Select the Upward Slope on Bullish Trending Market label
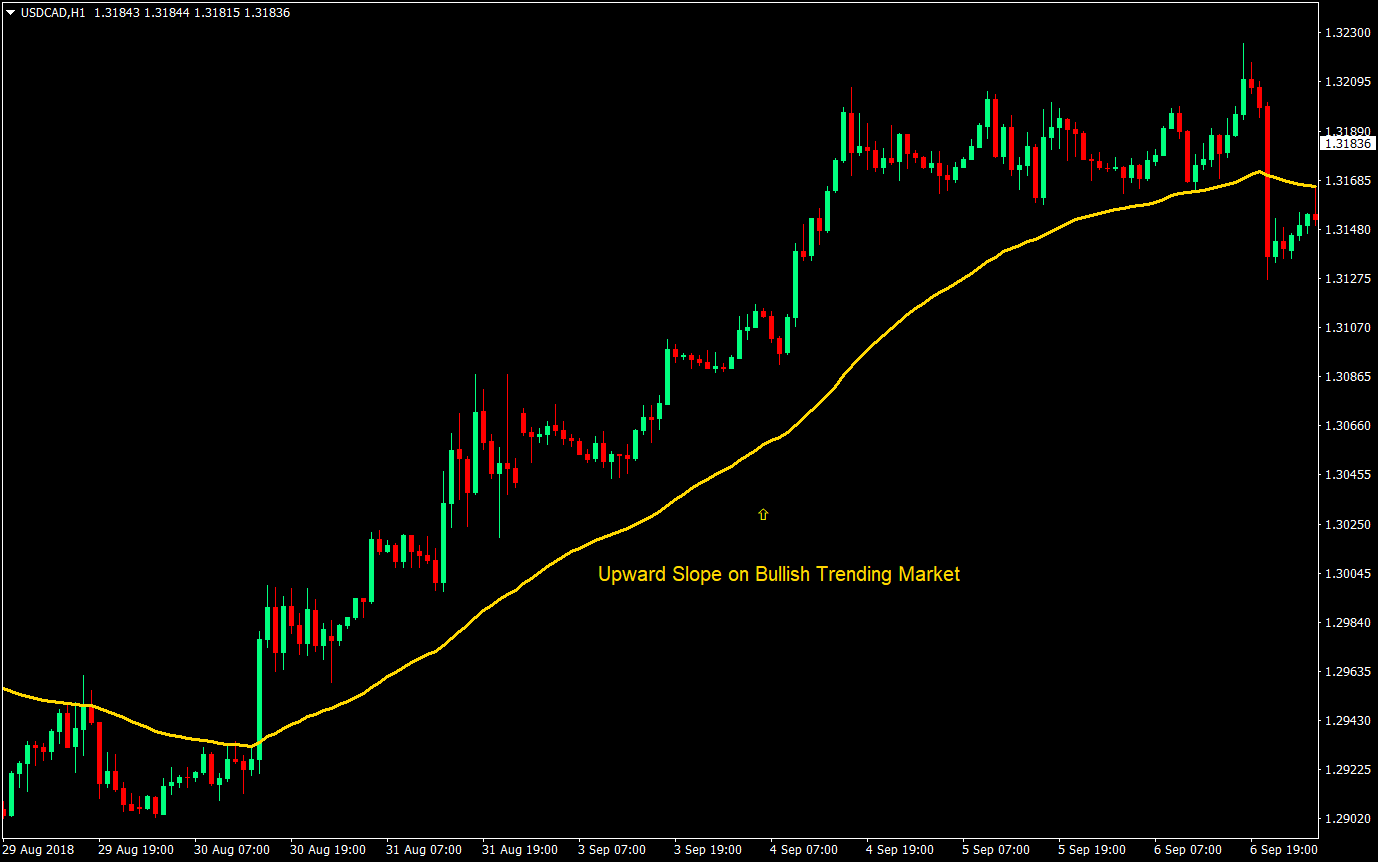The height and width of the screenshot is (862, 1378). 778,574
